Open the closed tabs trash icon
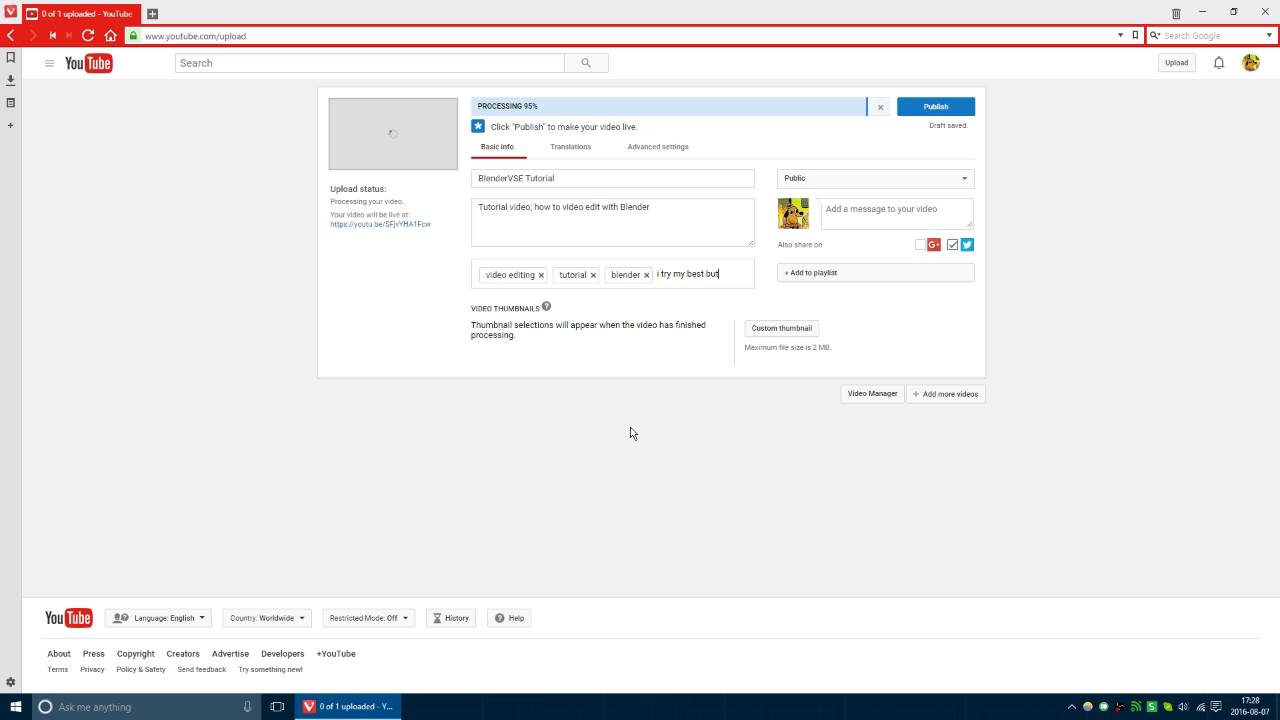Screen dimensions: 1280x720 tap(1176, 13)
